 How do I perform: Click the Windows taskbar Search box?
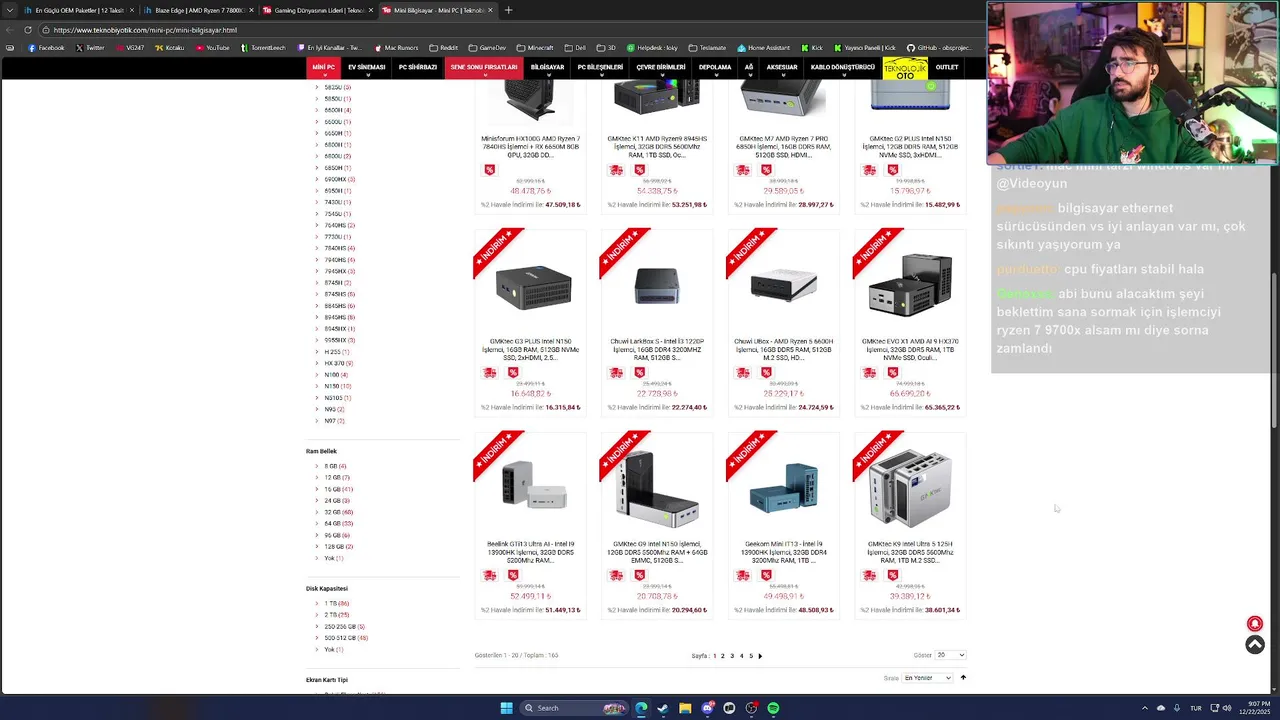pyautogui.click(x=573, y=708)
